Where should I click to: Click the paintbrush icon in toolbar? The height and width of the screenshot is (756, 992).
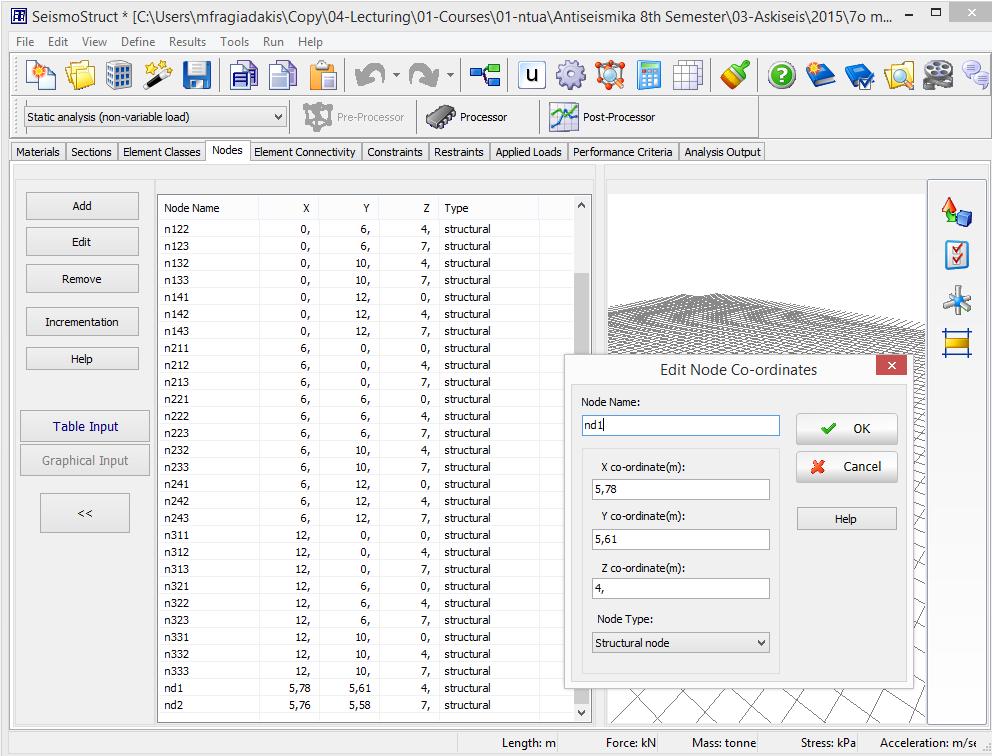[735, 75]
